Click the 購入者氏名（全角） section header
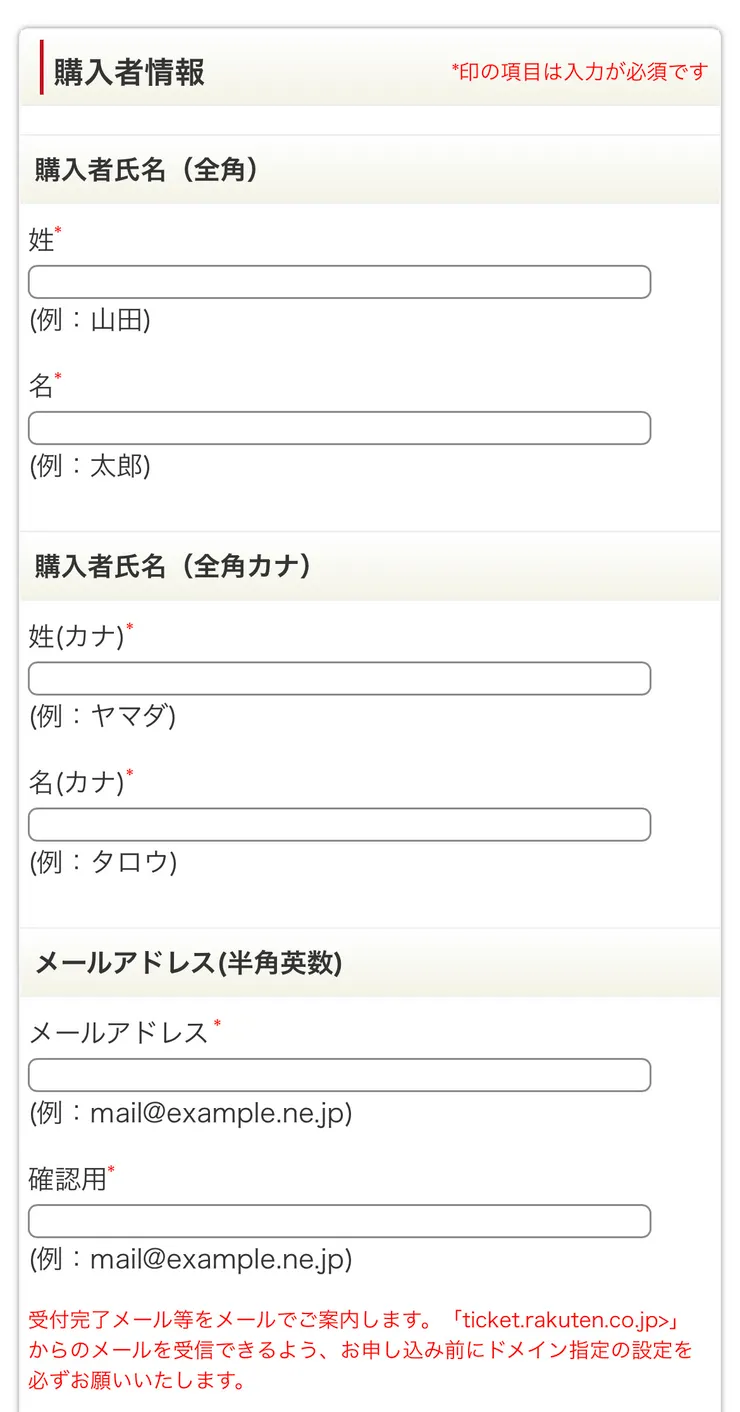Viewport: 740px width, 1412px height. pos(146,170)
